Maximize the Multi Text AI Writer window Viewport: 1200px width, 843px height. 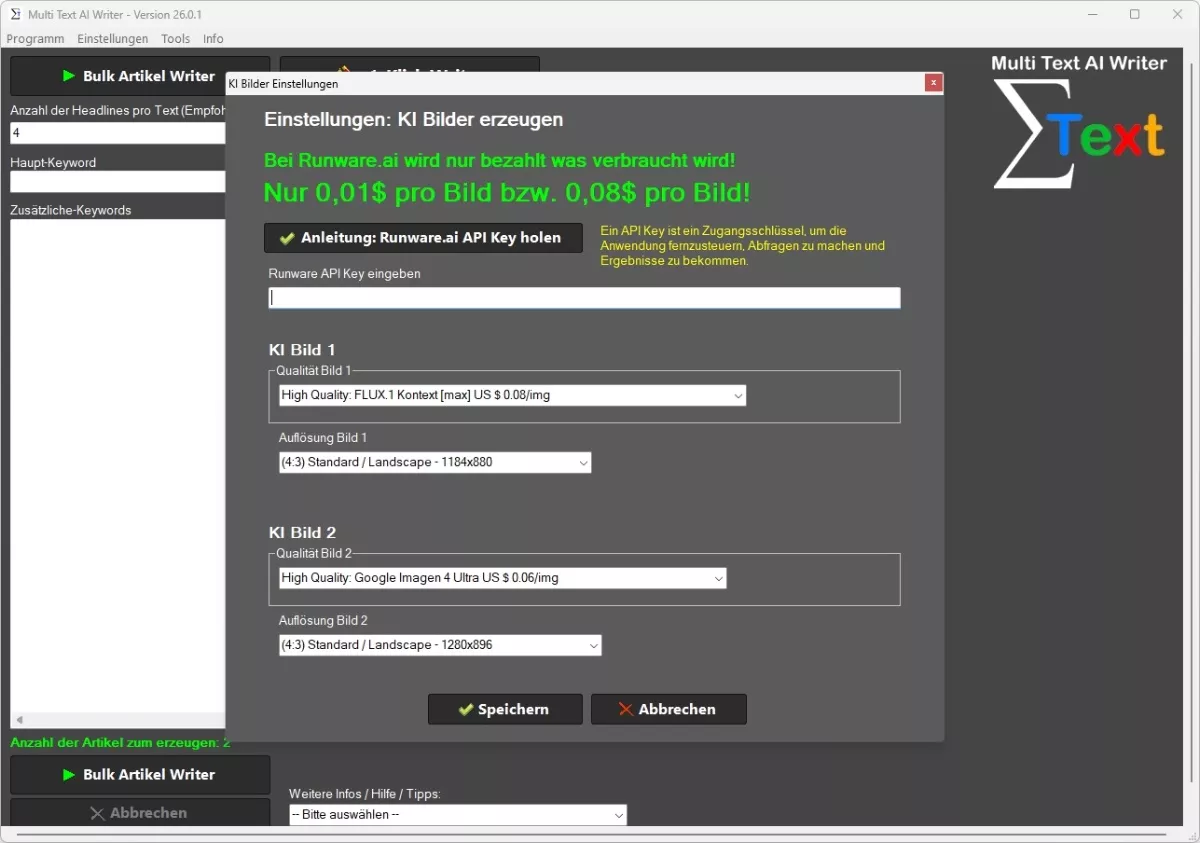point(1135,14)
